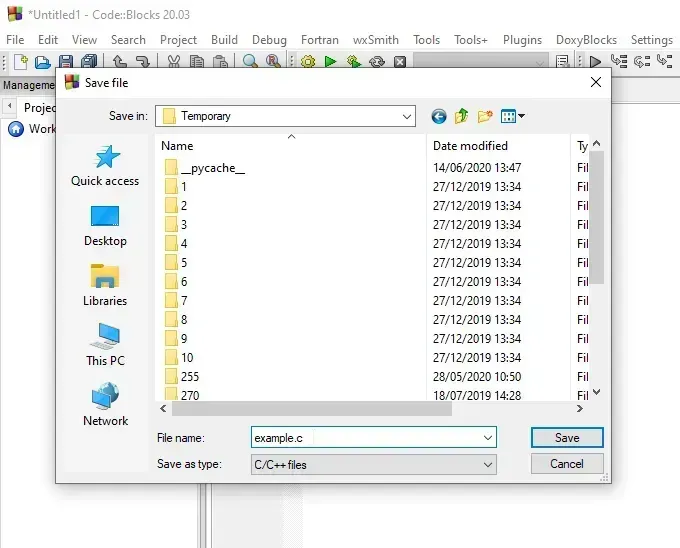Open the DoxyBlocks menu
680x548 pixels.
pos(586,40)
